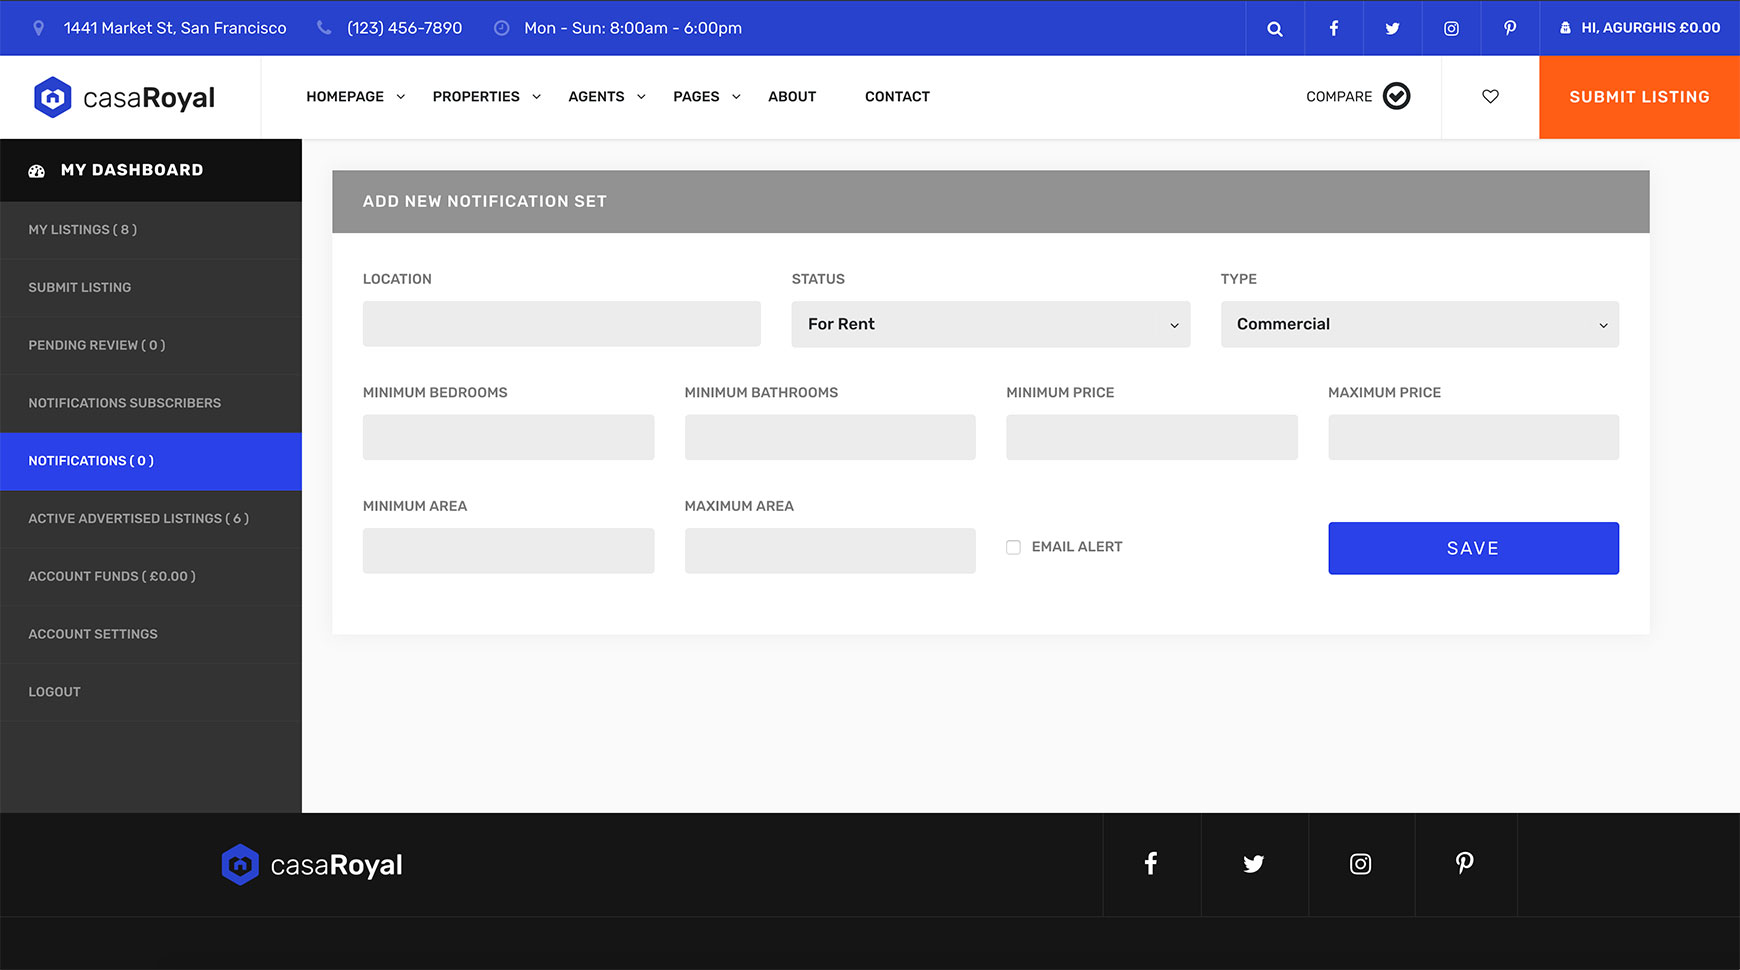Open My Listings in sidebar
This screenshot has height=970, width=1740.
coord(151,230)
